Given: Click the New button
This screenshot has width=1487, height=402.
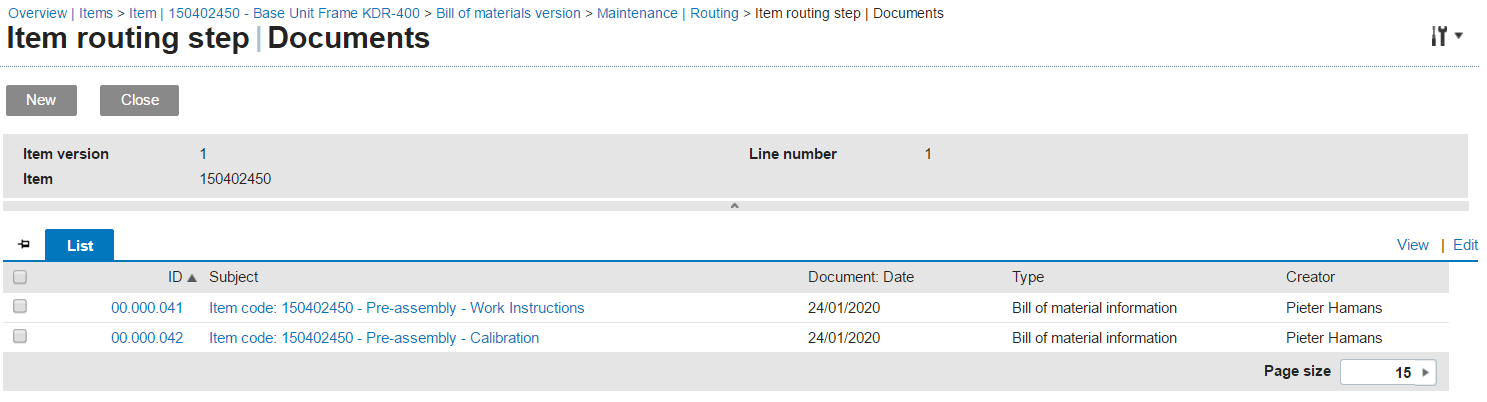Looking at the screenshot, I should [41, 100].
